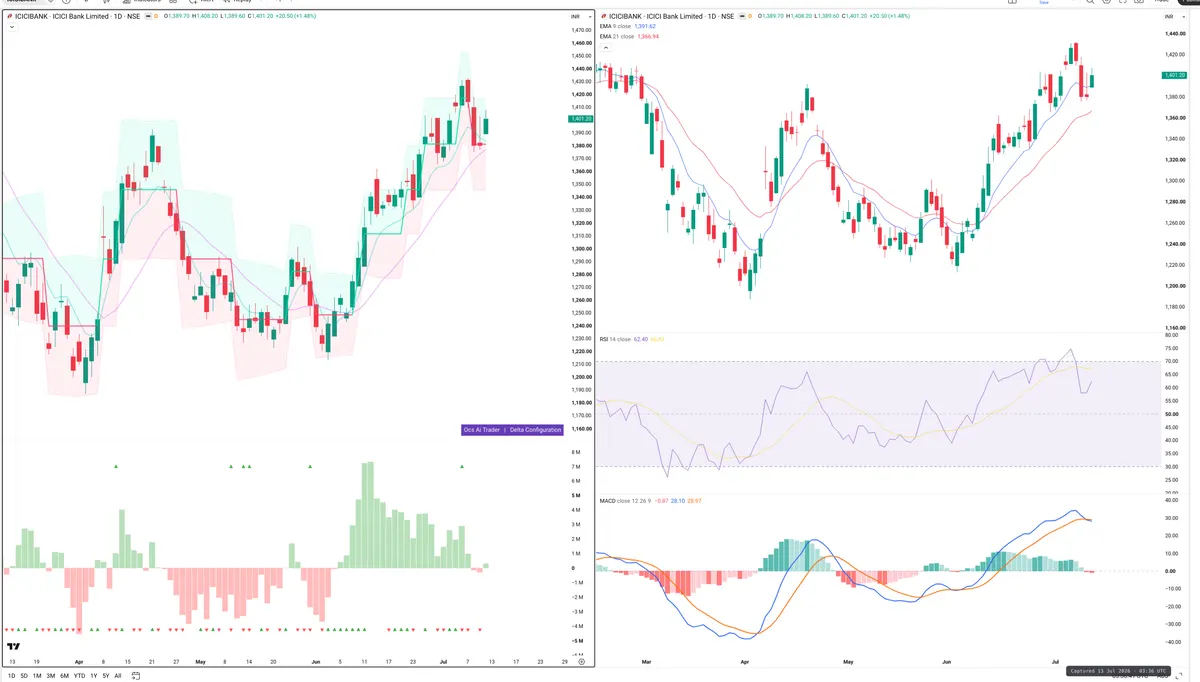The height and width of the screenshot is (682, 1200).
Task: Click 40.00 on the MACD scale
Action: point(1171,500)
